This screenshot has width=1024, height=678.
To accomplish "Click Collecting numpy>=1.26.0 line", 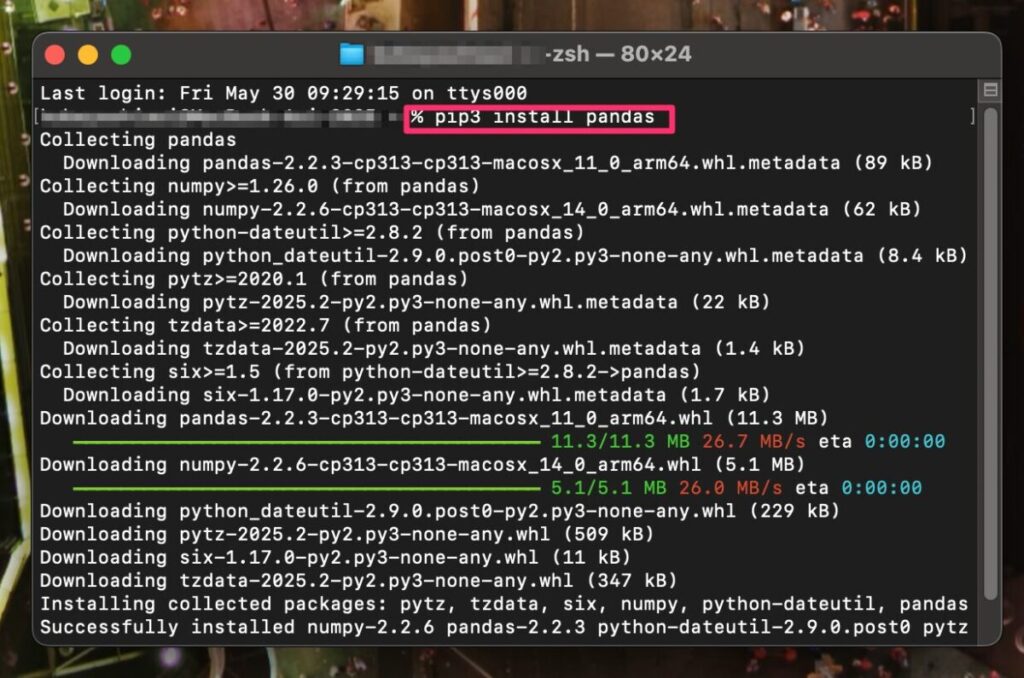I will tap(259, 186).
